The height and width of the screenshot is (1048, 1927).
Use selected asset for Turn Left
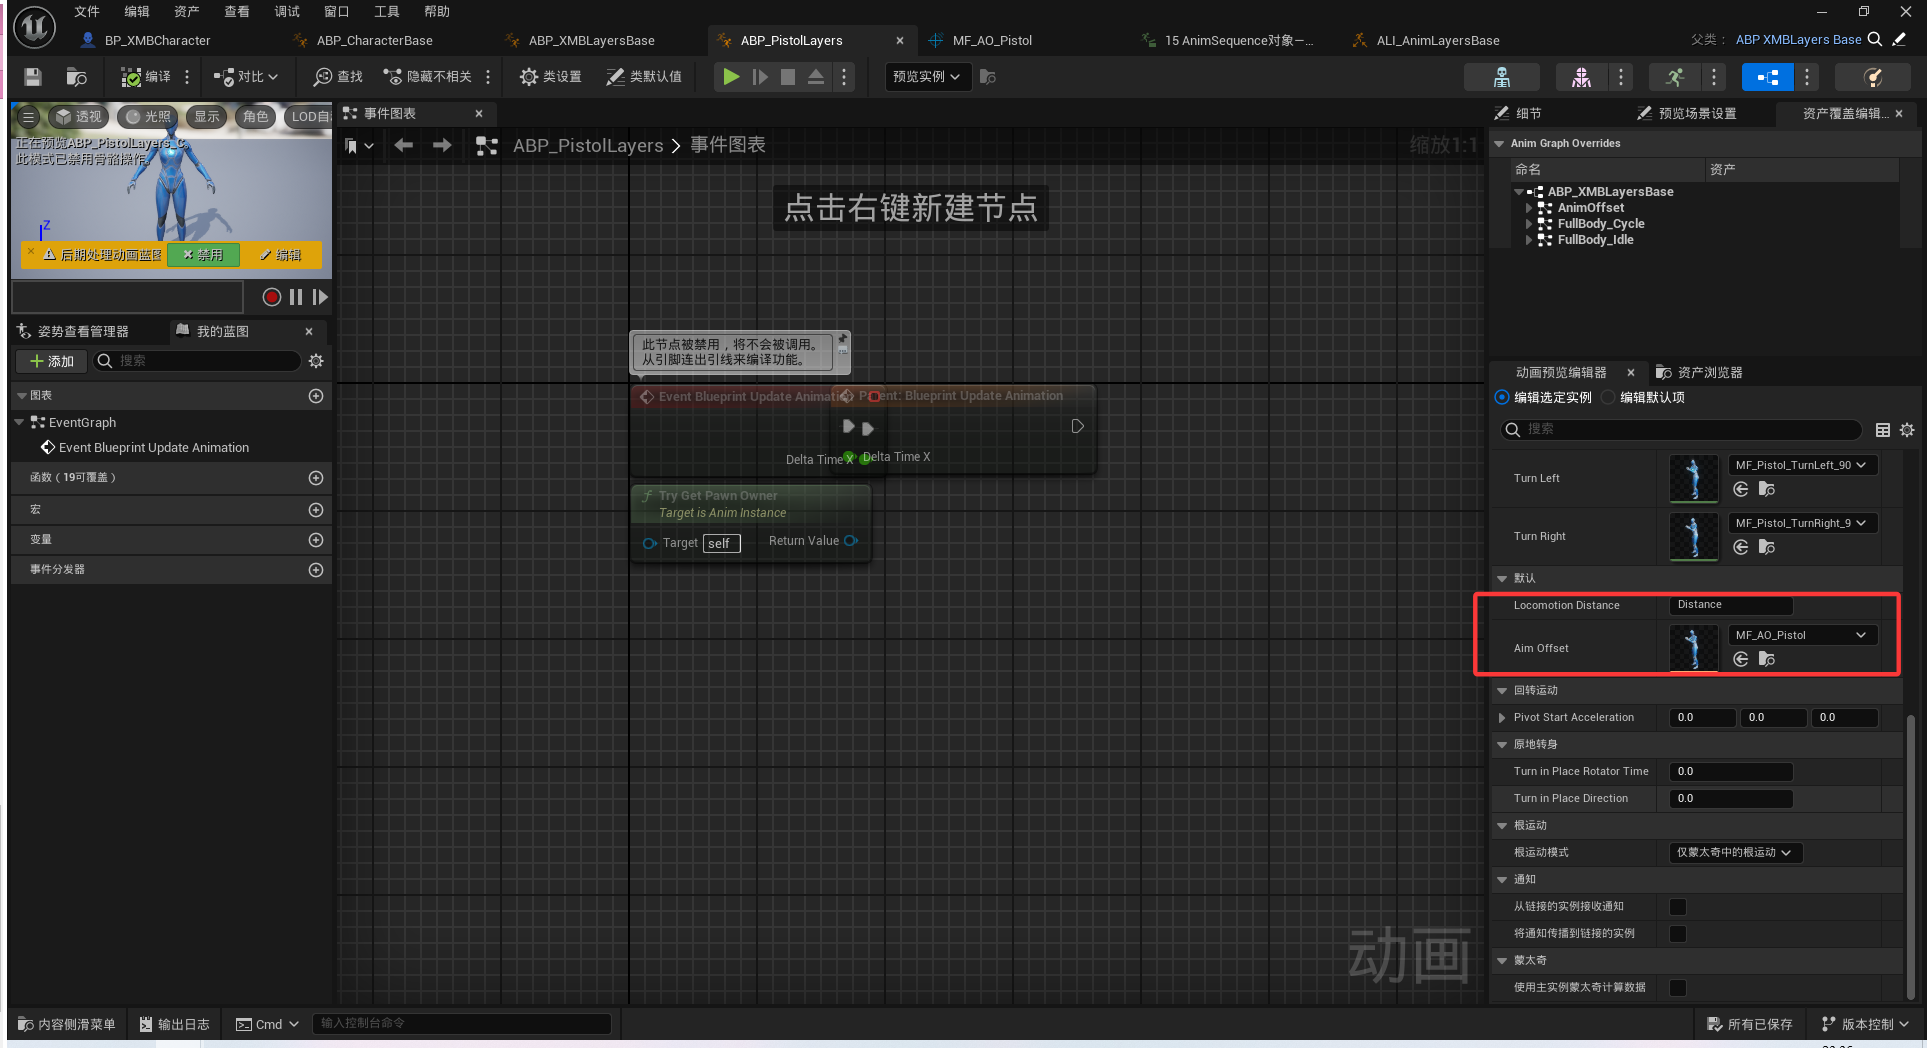tap(1741, 489)
